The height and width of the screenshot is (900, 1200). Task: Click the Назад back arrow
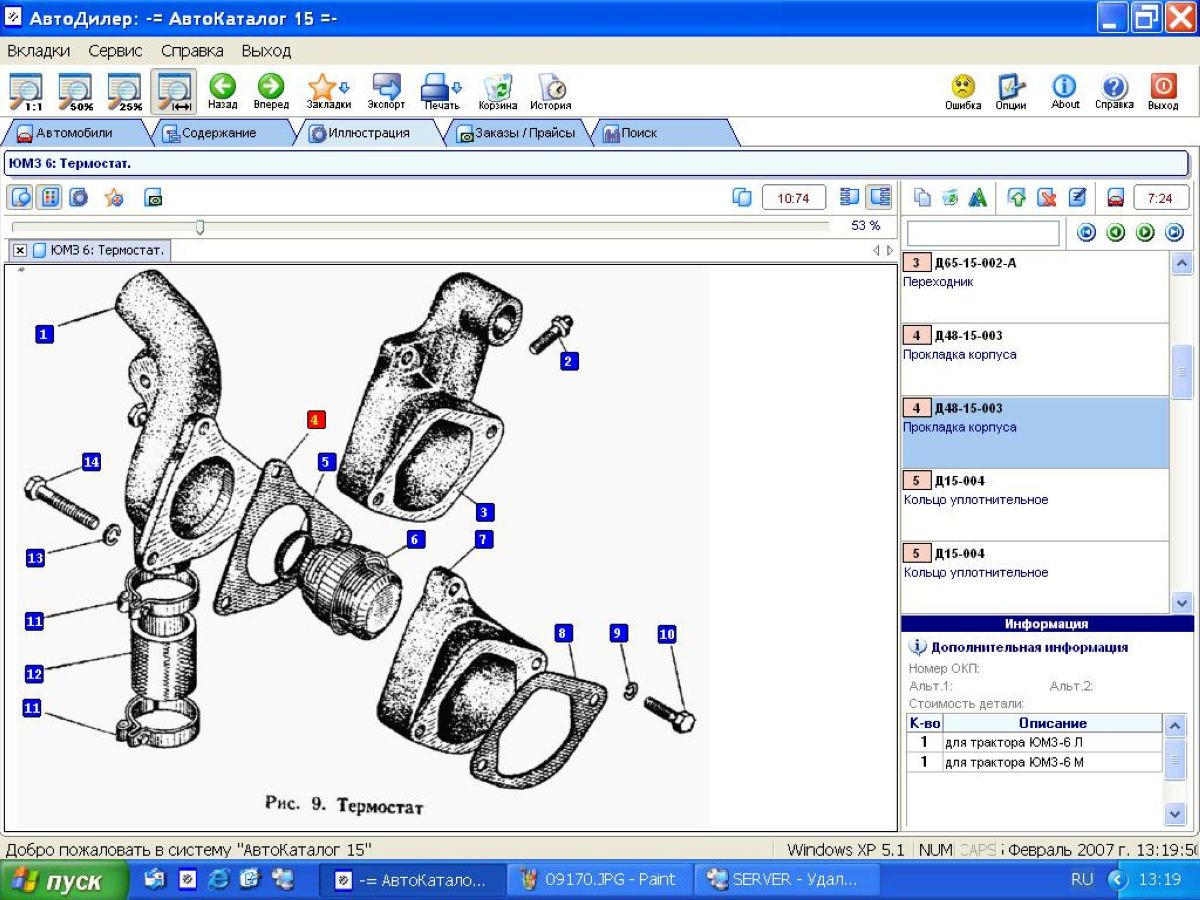[222, 91]
